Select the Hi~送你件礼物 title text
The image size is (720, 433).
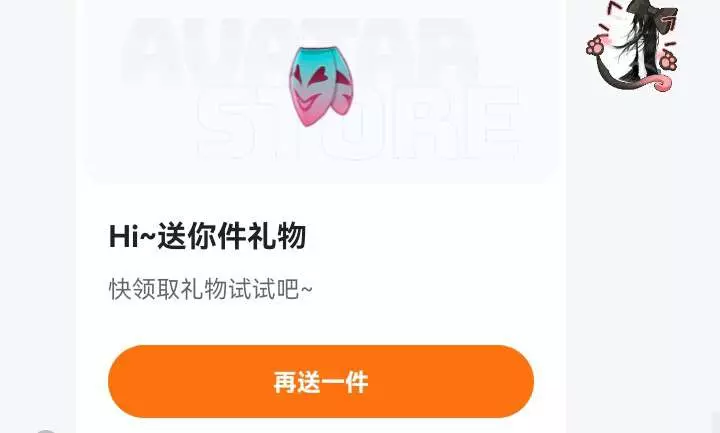tap(207, 236)
